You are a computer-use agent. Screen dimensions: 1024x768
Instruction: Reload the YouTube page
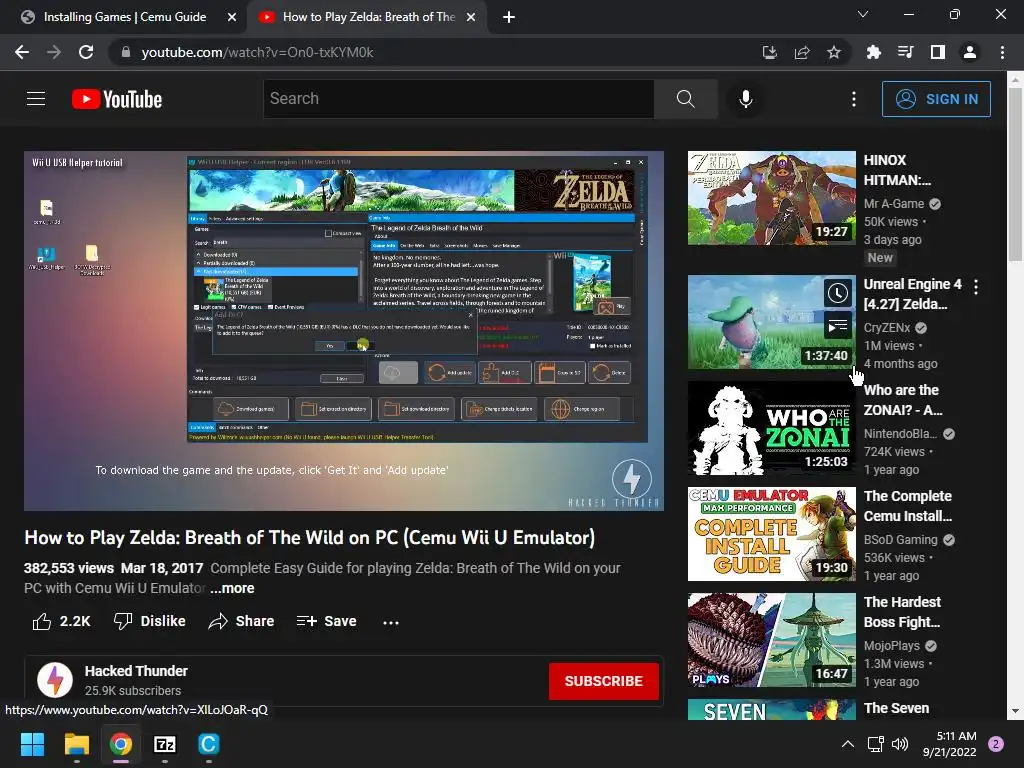coord(86,52)
